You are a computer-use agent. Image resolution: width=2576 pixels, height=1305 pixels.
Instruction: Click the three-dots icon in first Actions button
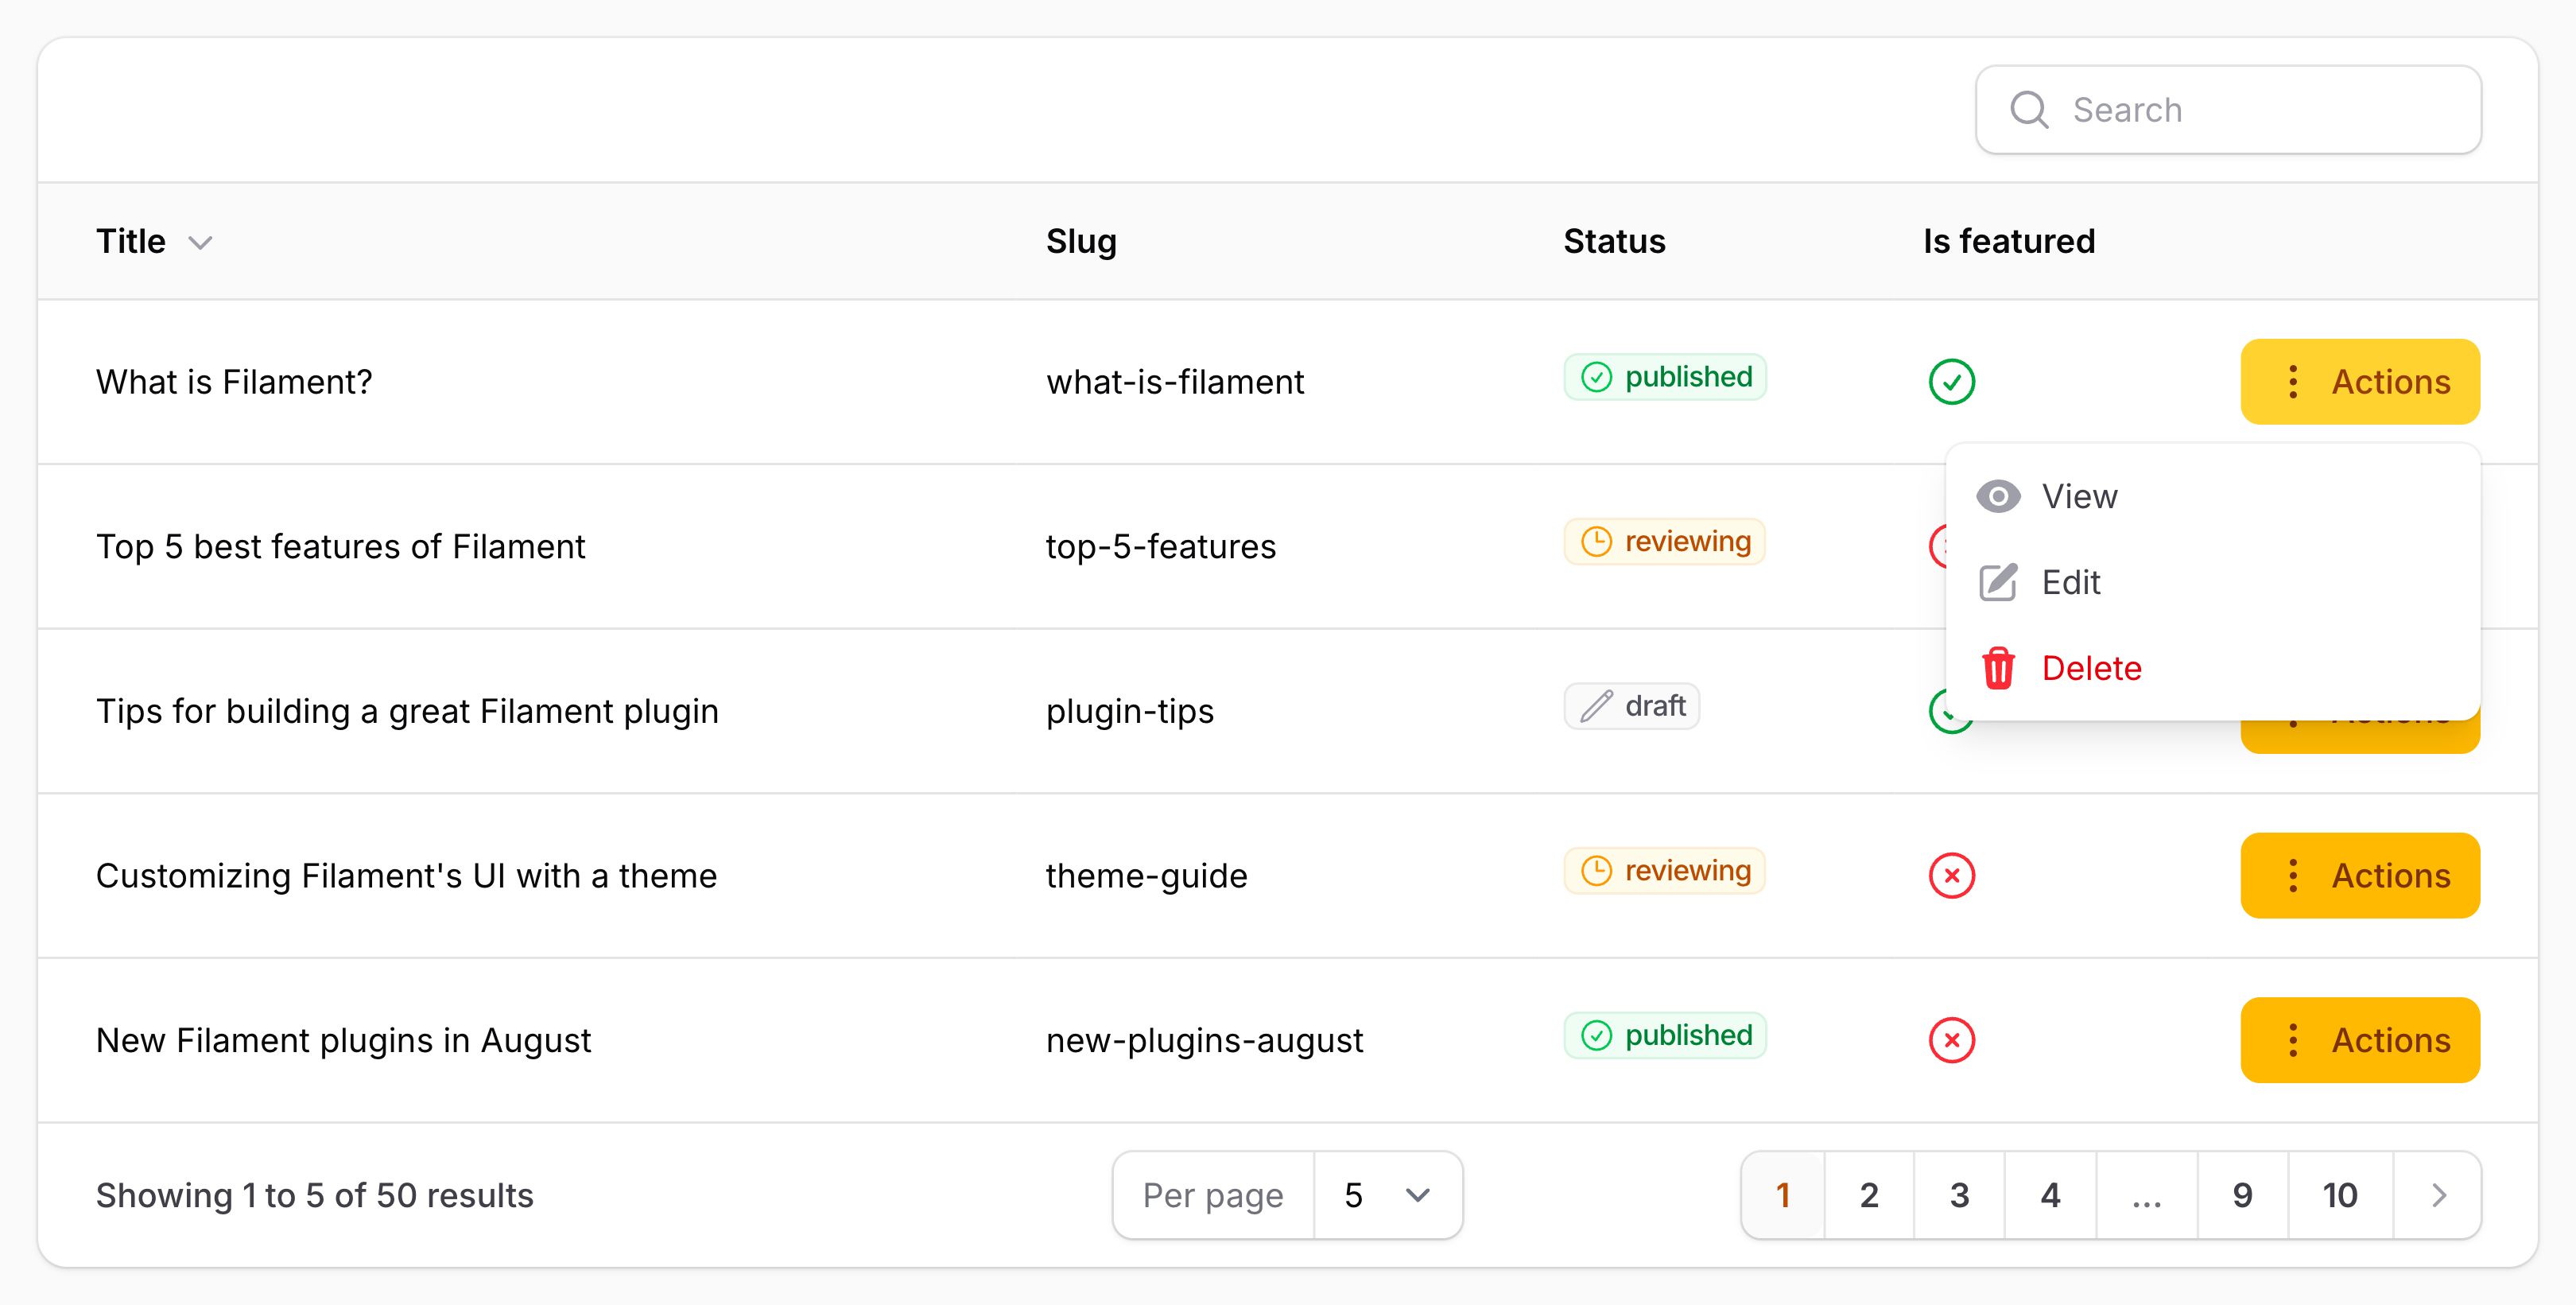coord(2293,382)
